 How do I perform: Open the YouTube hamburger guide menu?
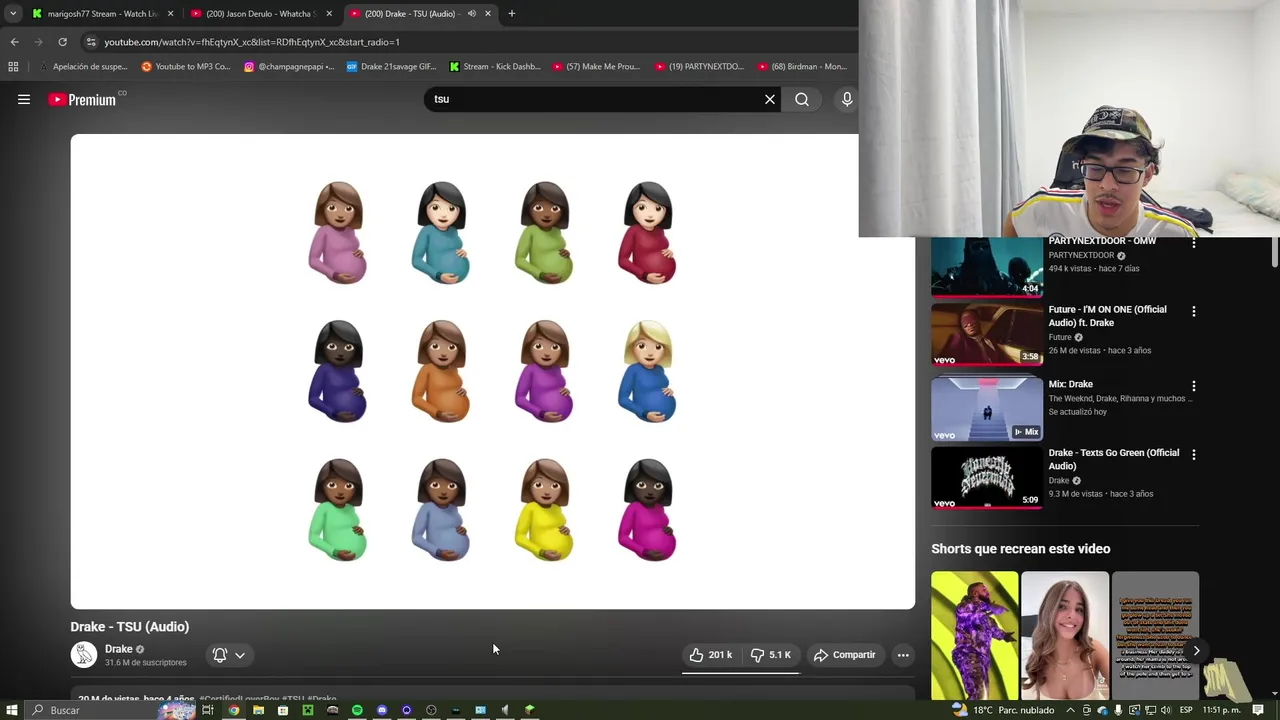click(x=24, y=99)
